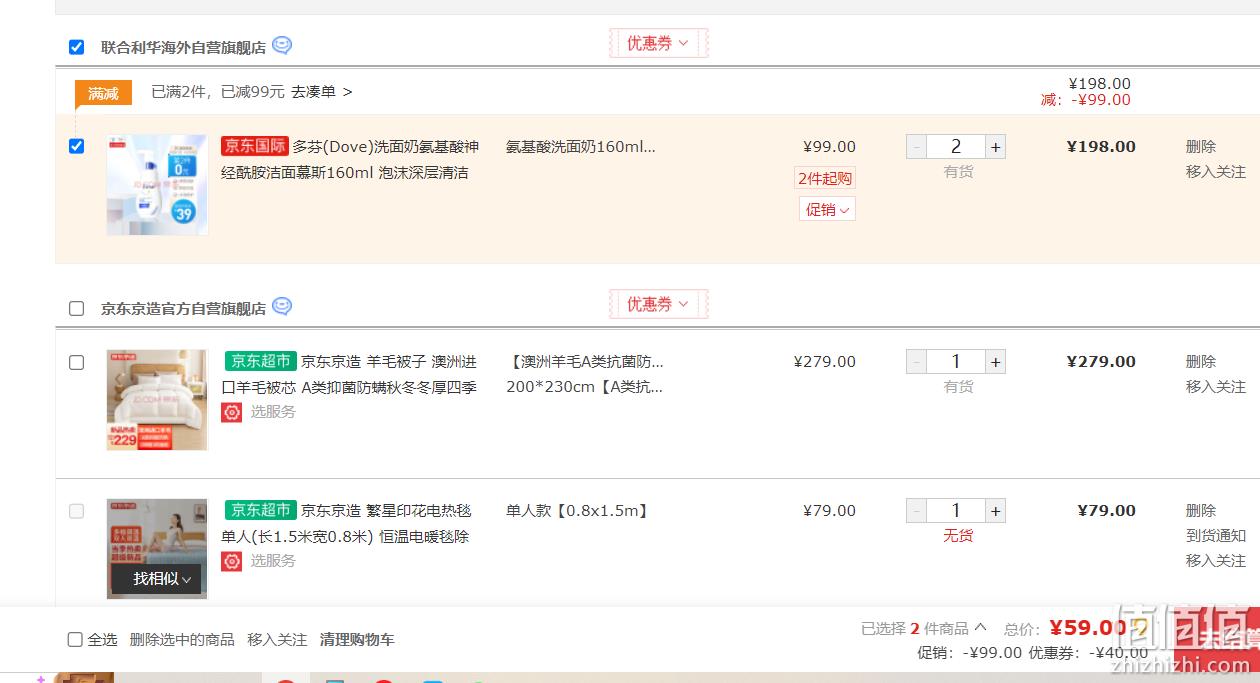This screenshot has height=683, width=1260.
Task: Click the 2件起购 label
Action: (825, 179)
